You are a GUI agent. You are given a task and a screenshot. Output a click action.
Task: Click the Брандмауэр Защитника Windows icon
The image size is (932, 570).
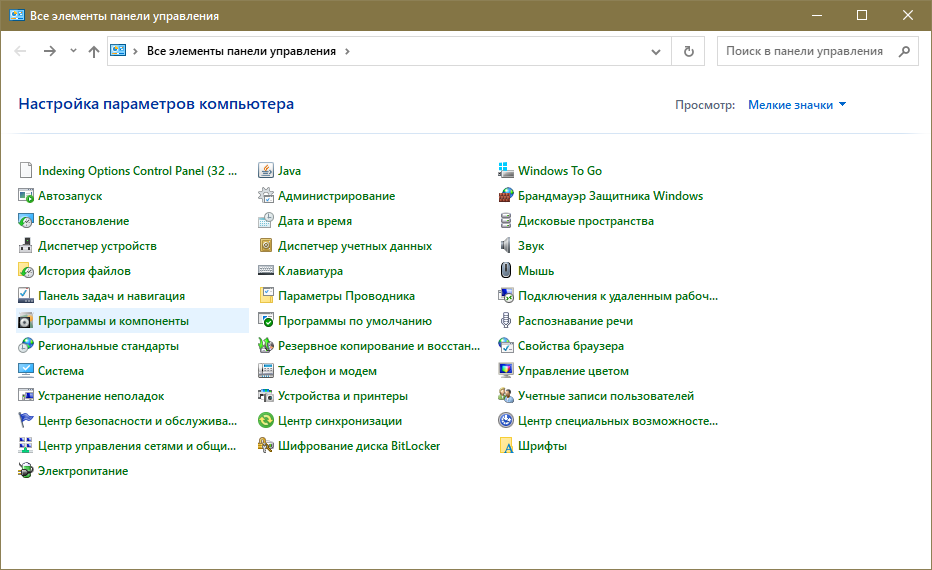click(x=506, y=196)
